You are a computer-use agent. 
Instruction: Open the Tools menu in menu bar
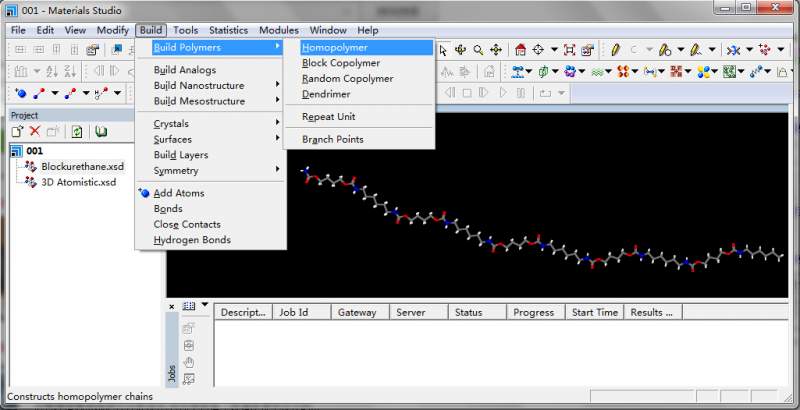point(185,31)
